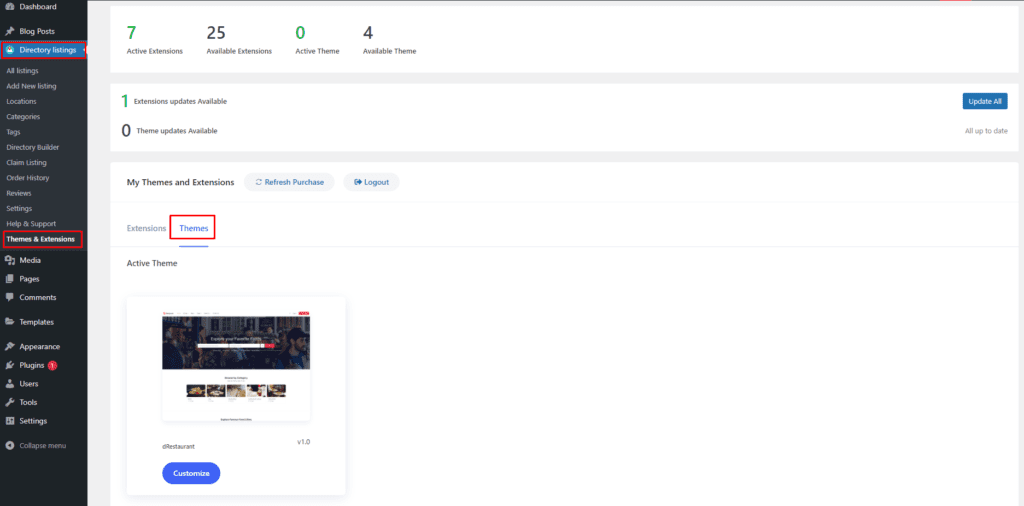The image size is (1024, 506).
Task: Click the Appearance brush icon
Action: tap(10, 347)
